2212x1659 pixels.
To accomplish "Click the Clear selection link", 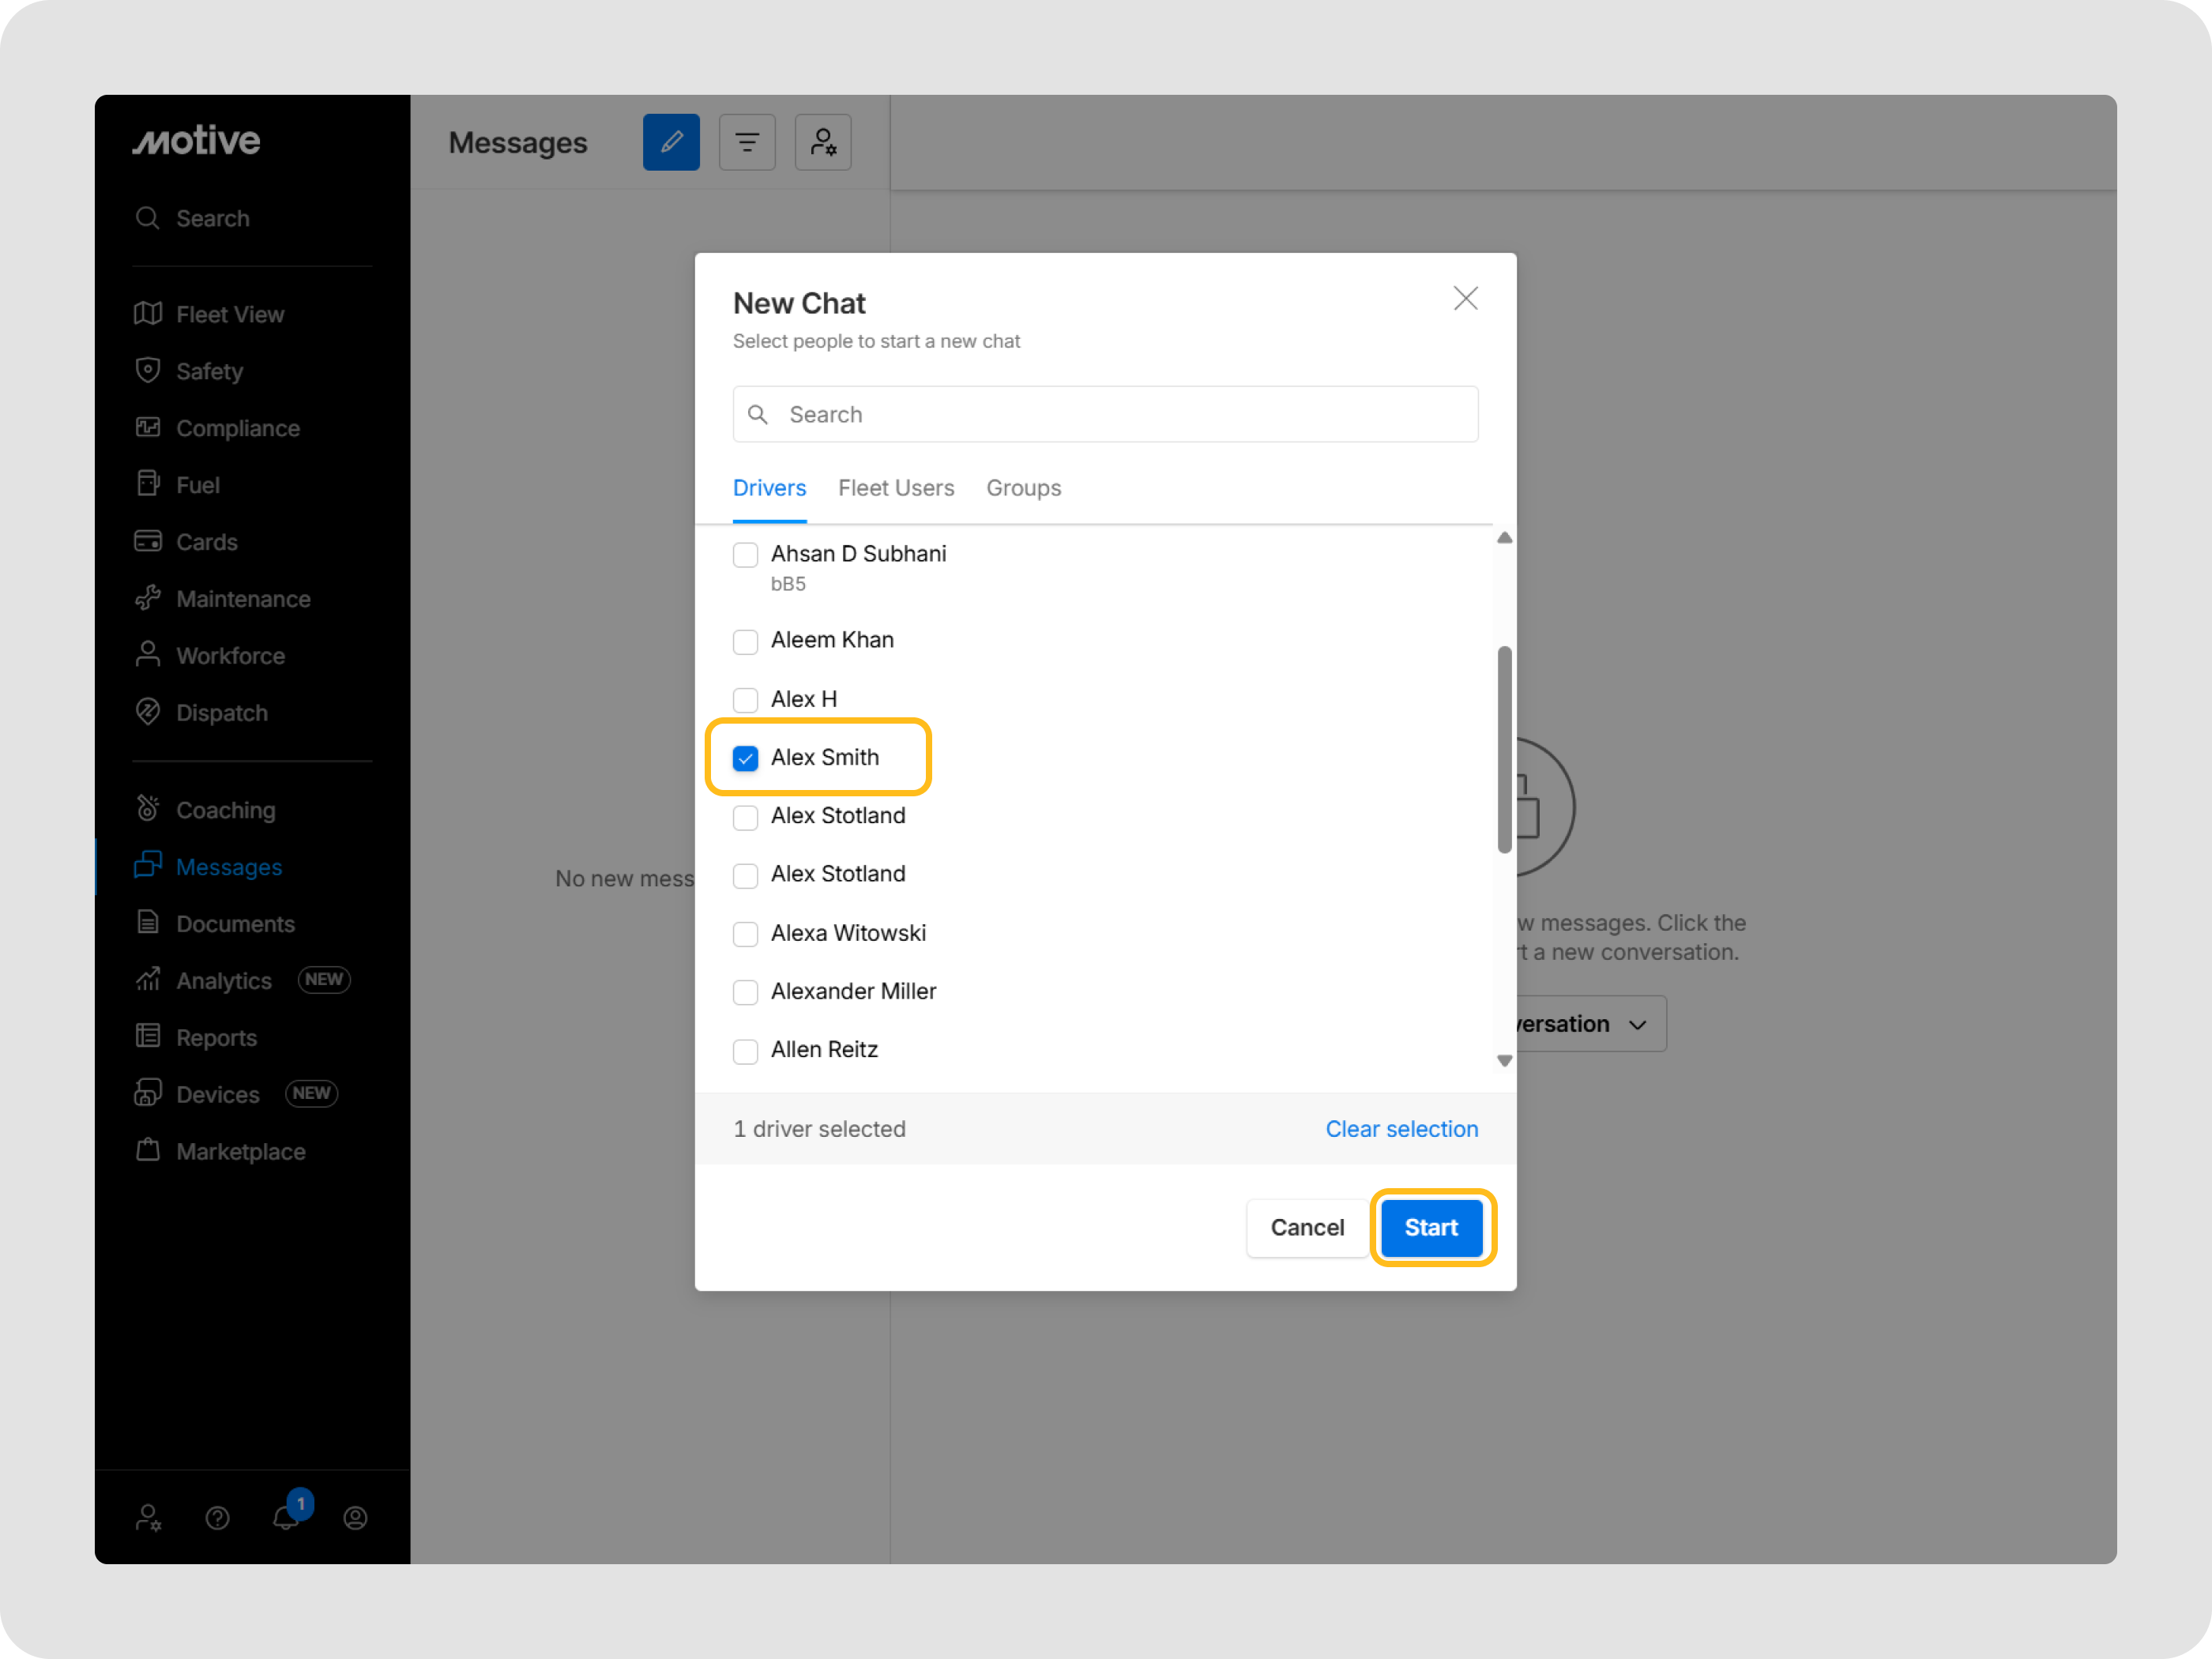I will click(x=1401, y=1128).
